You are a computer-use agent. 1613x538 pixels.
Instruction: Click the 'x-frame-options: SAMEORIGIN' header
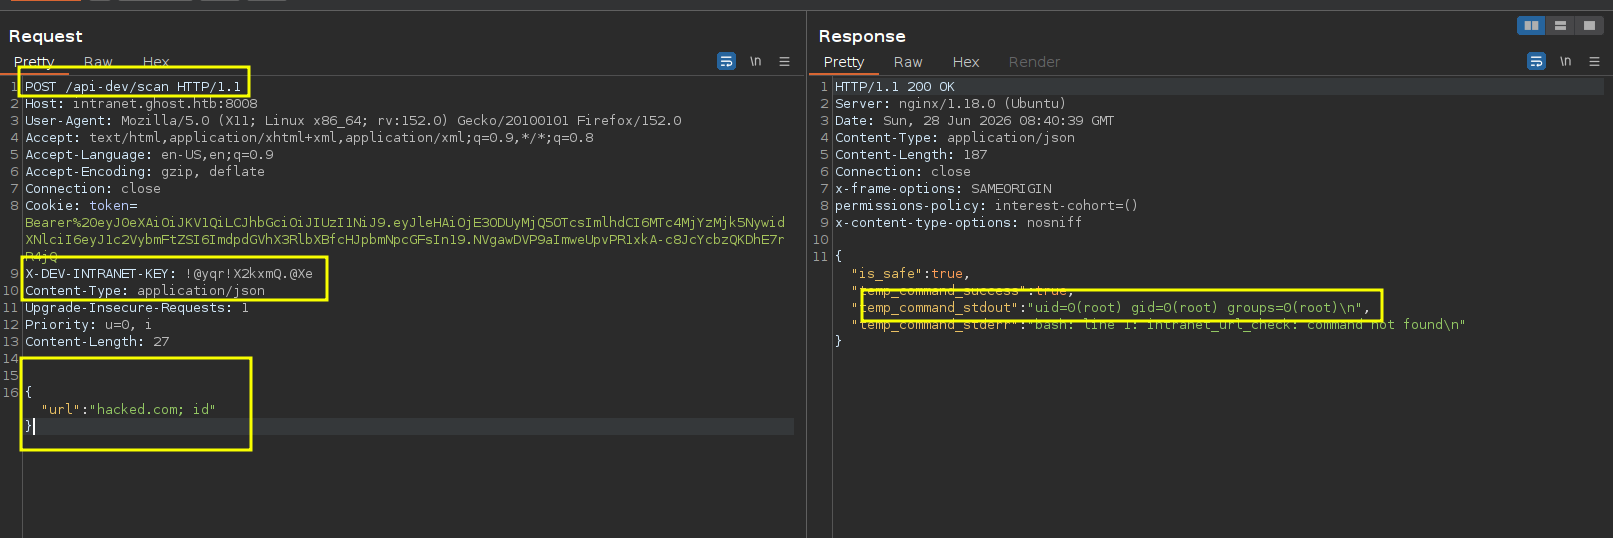(x=943, y=189)
